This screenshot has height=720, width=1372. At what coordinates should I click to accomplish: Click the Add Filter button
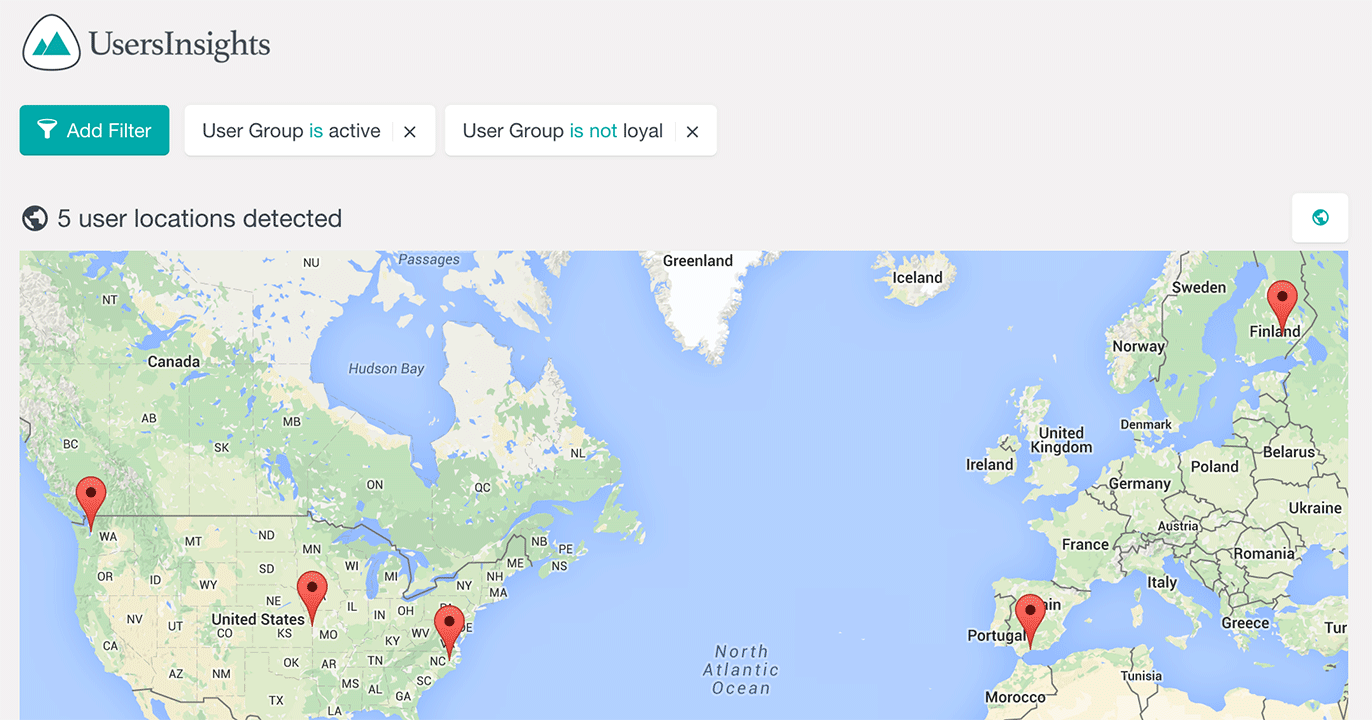click(x=94, y=130)
